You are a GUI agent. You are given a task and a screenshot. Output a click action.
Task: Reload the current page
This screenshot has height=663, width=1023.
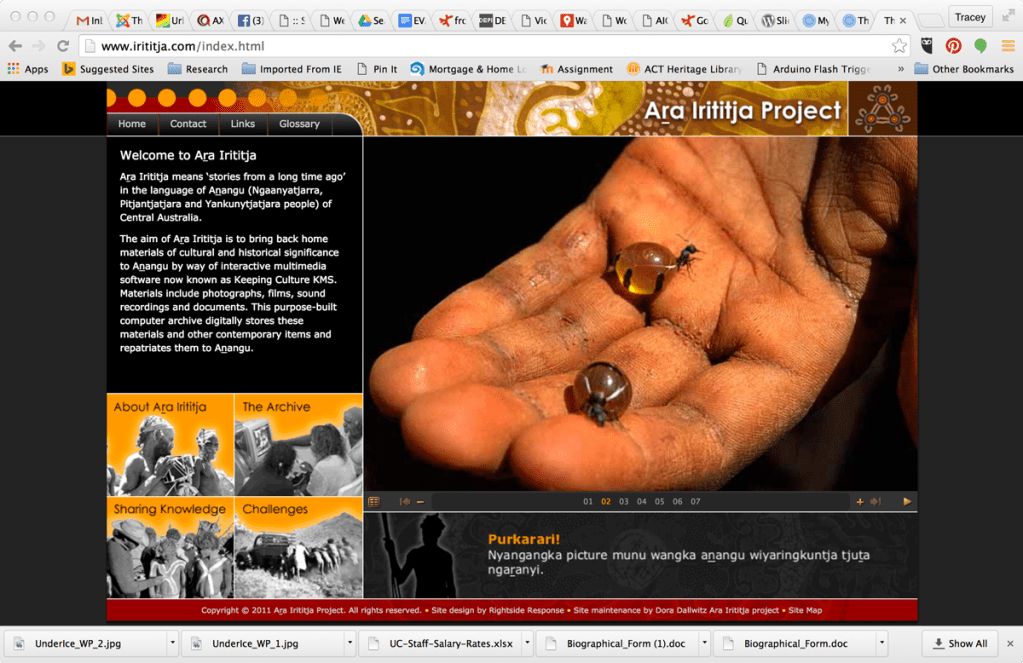pos(63,46)
